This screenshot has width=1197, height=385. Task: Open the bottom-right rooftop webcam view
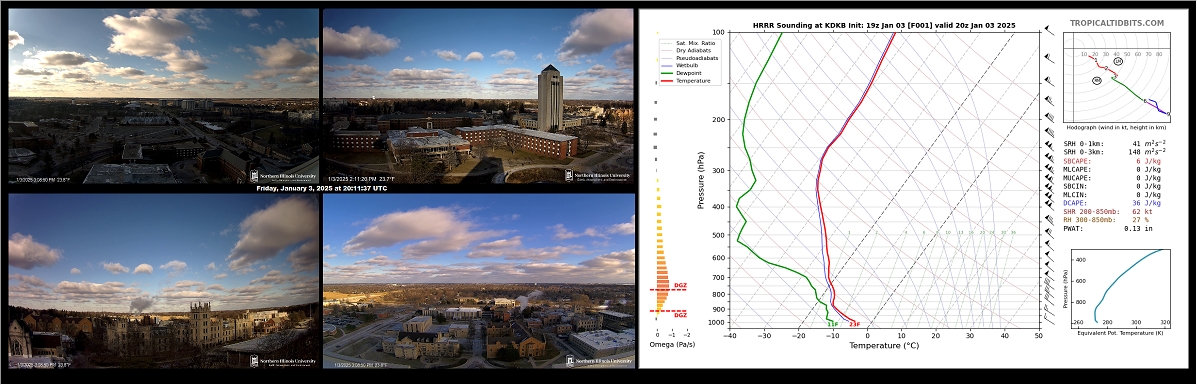point(478,280)
